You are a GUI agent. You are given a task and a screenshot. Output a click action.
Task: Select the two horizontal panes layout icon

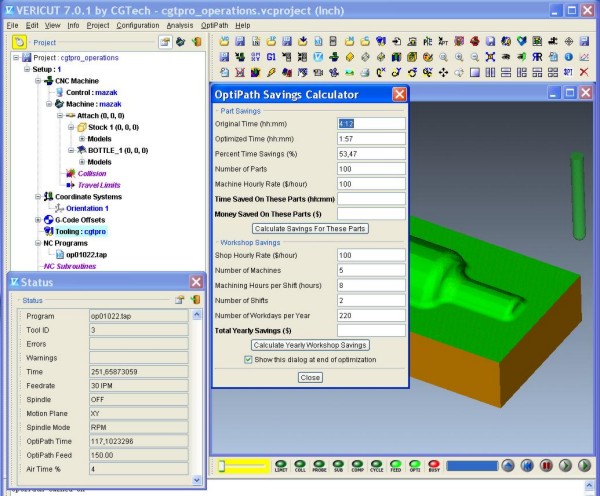(x=506, y=72)
